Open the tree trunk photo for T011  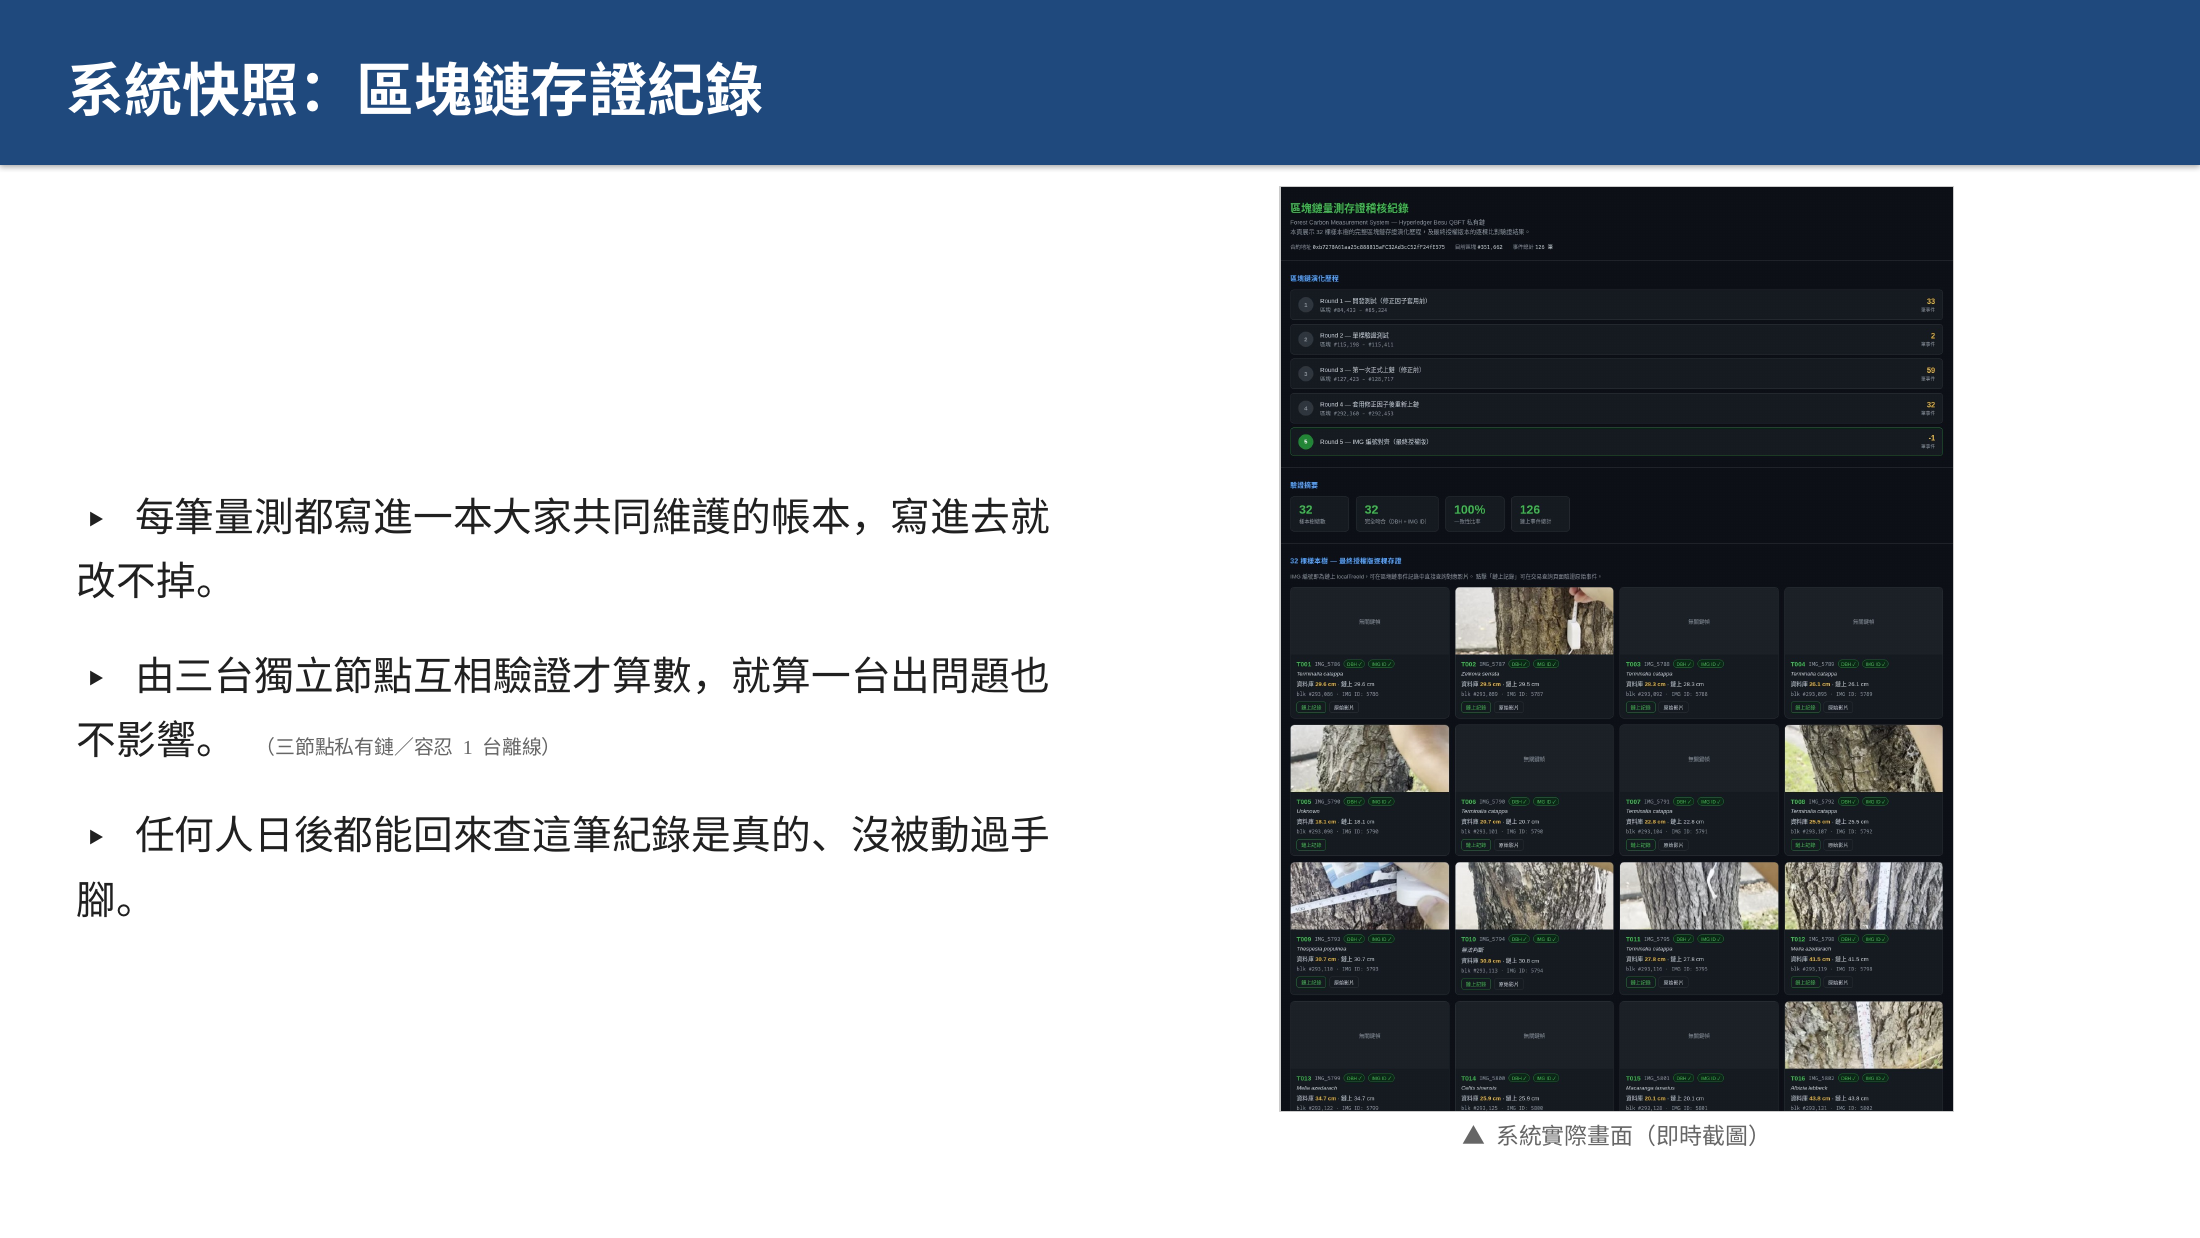pyautogui.click(x=1699, y=897)
